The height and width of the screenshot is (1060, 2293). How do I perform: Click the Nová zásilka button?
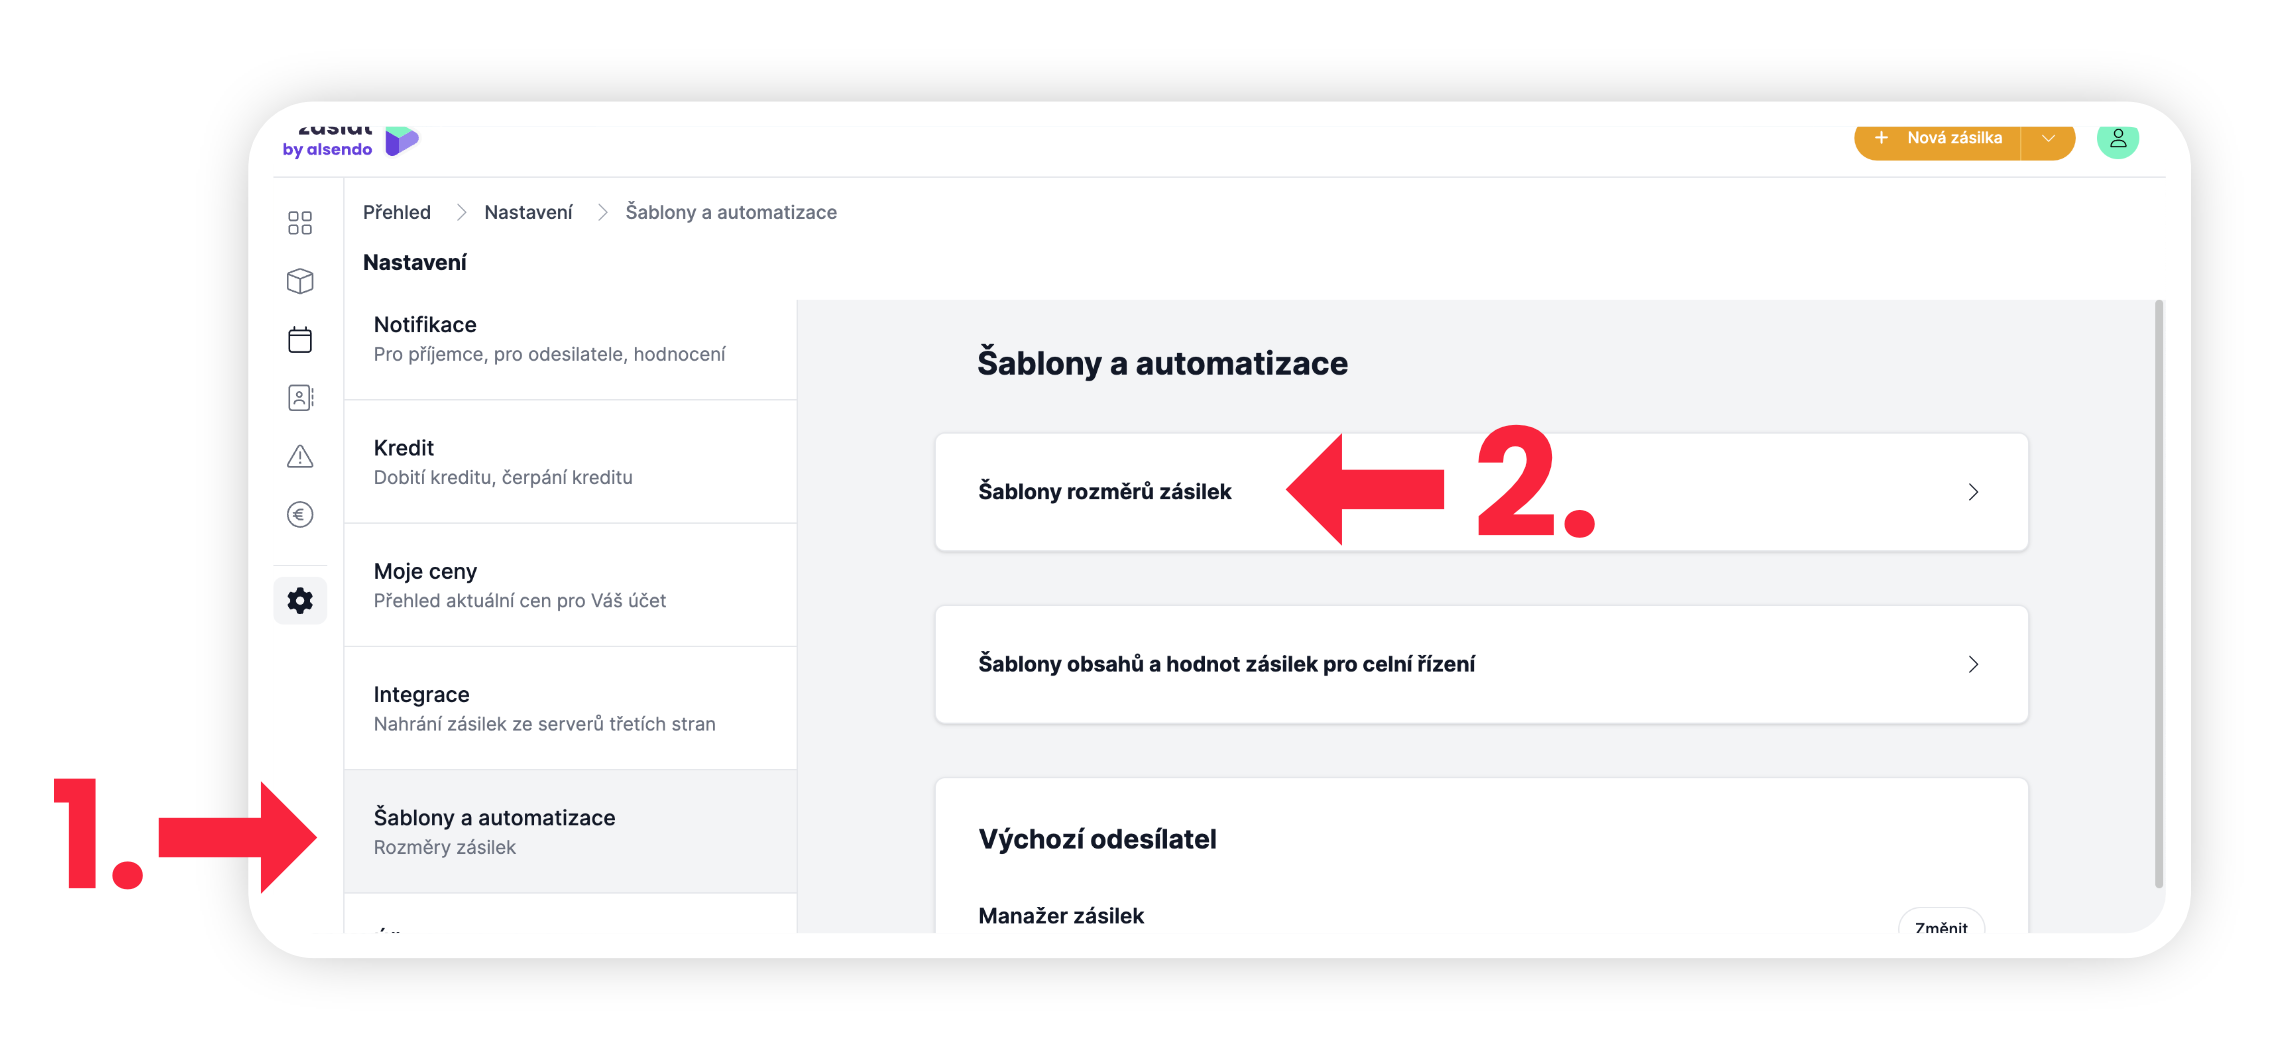pyautogui.click(x=1937, y=140)
